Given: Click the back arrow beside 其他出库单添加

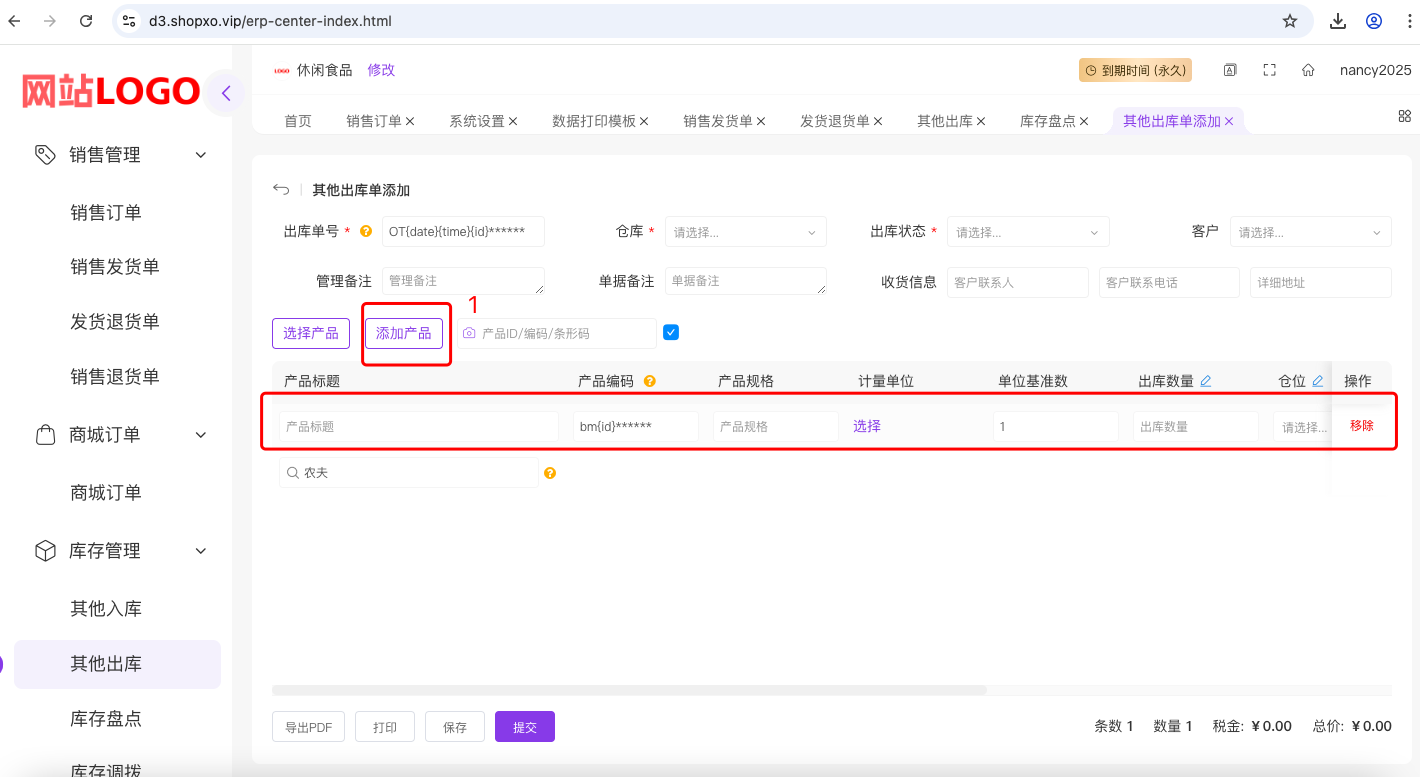Looking at the screenshot, I should pos(281,190).
